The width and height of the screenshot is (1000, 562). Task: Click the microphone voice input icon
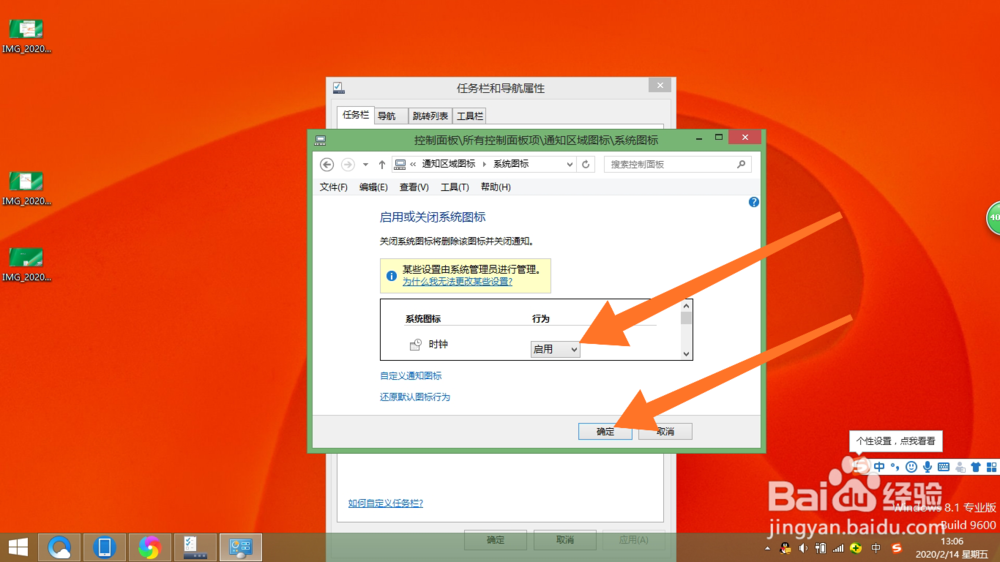click(x=927, y=467)
